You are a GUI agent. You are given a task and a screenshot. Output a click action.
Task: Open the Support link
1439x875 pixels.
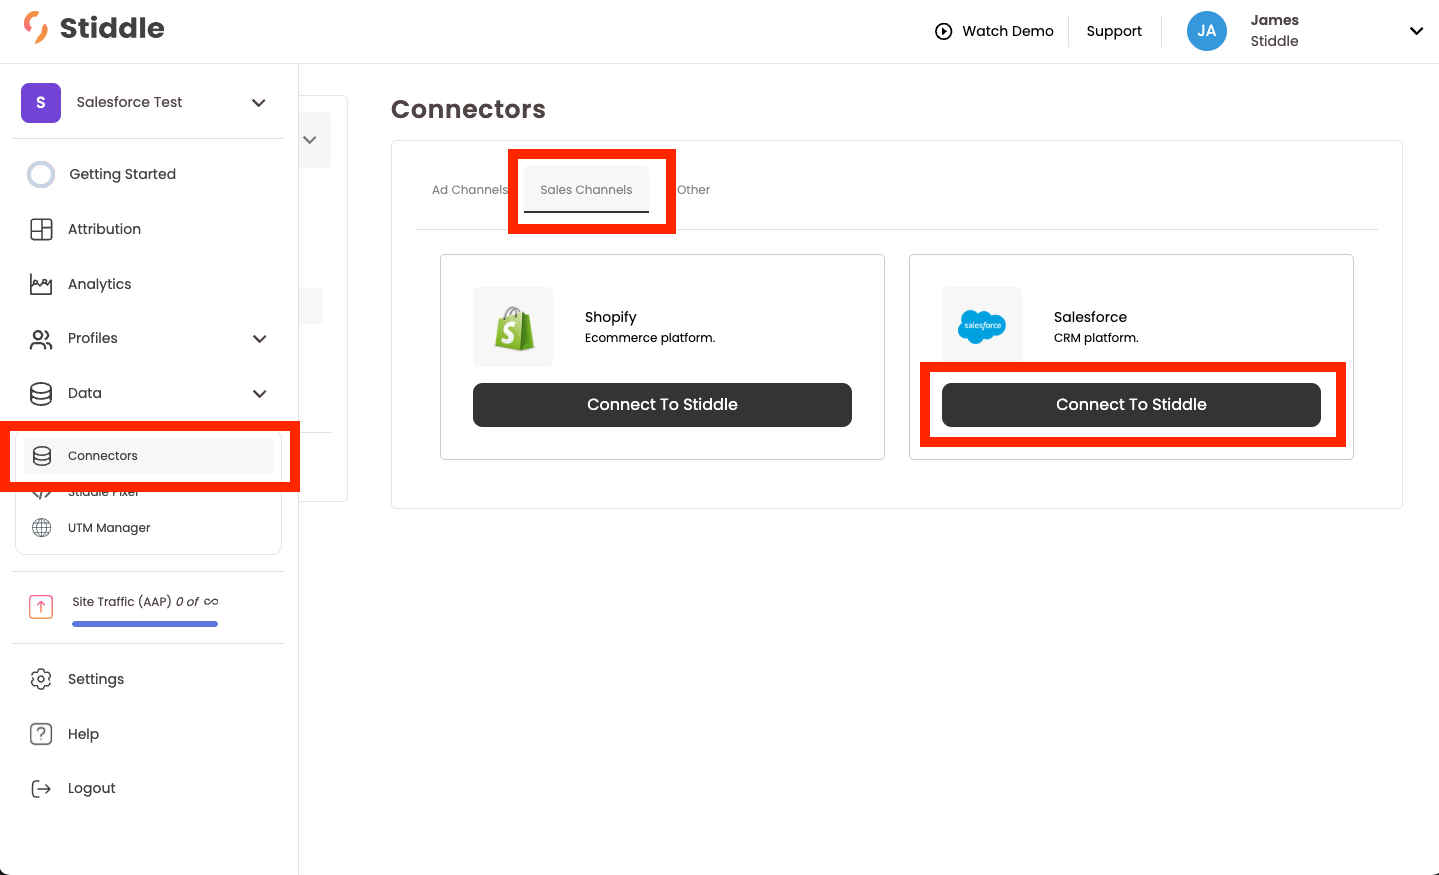pos(1114,31)
